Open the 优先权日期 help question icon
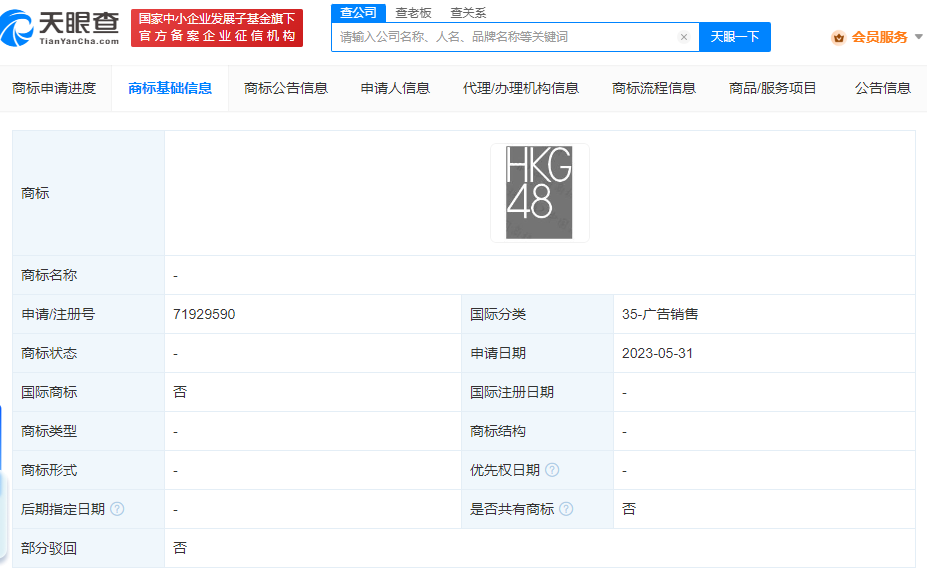 pyautogui.click(x=552, y=470)
